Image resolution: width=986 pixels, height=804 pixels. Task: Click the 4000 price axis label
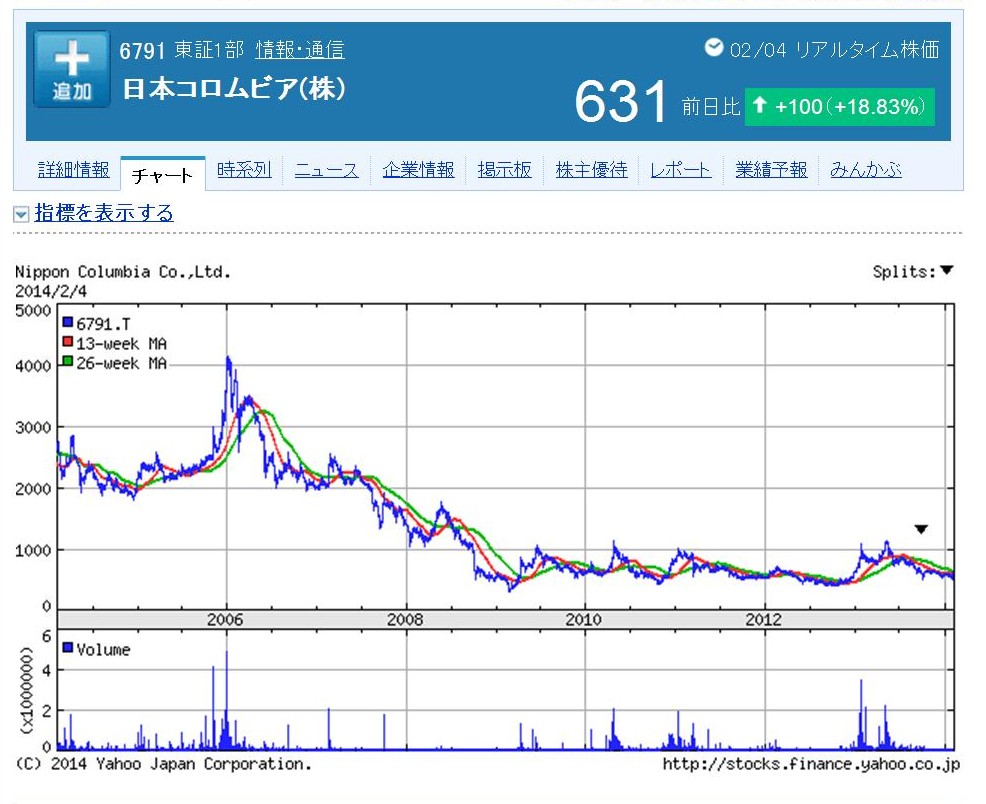coord(33,366)
